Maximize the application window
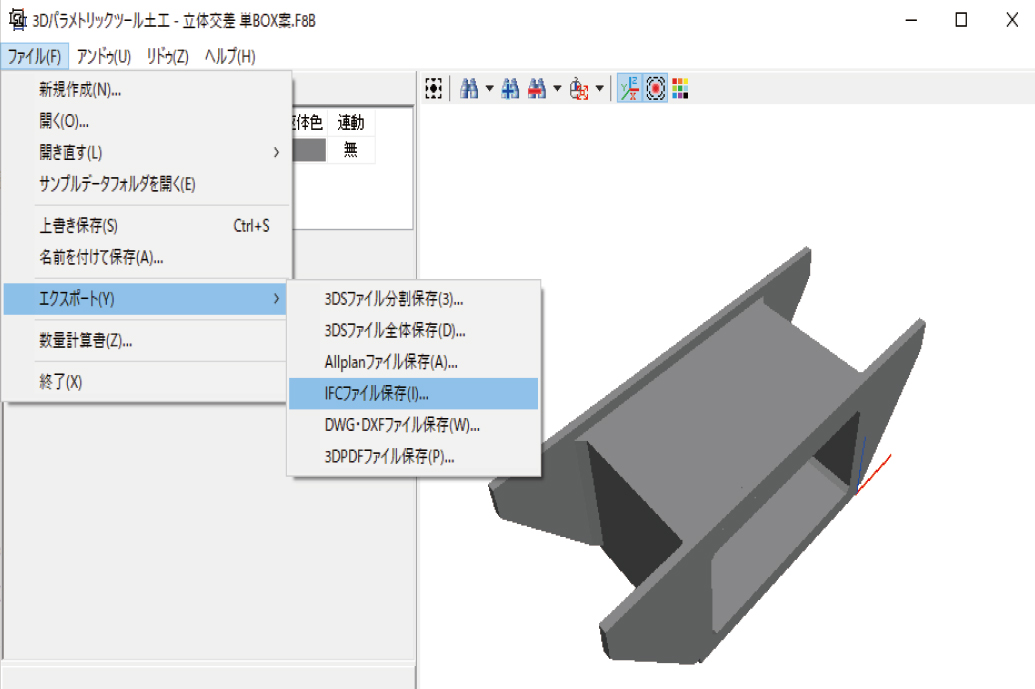Viewport: 1035px width, 689px height. (x=961, y=20)
